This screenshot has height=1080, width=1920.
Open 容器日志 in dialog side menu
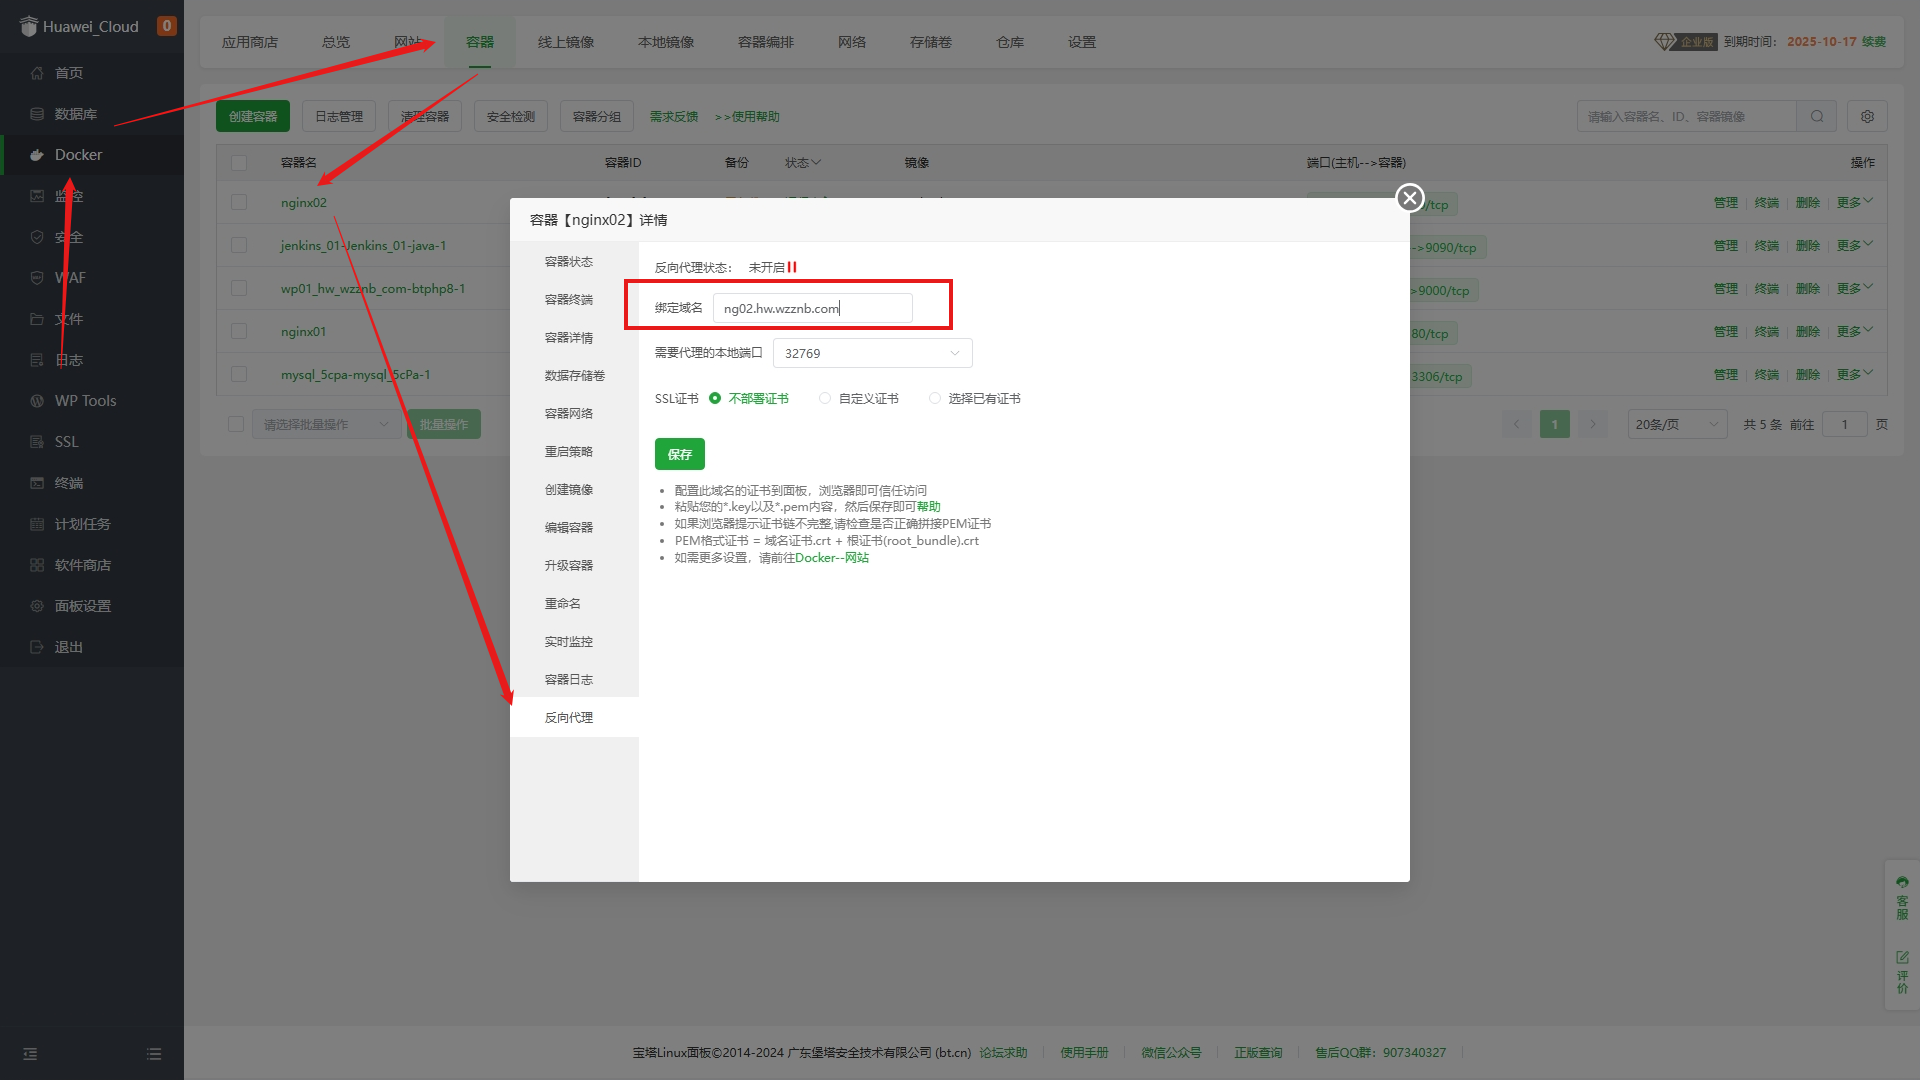569,680
